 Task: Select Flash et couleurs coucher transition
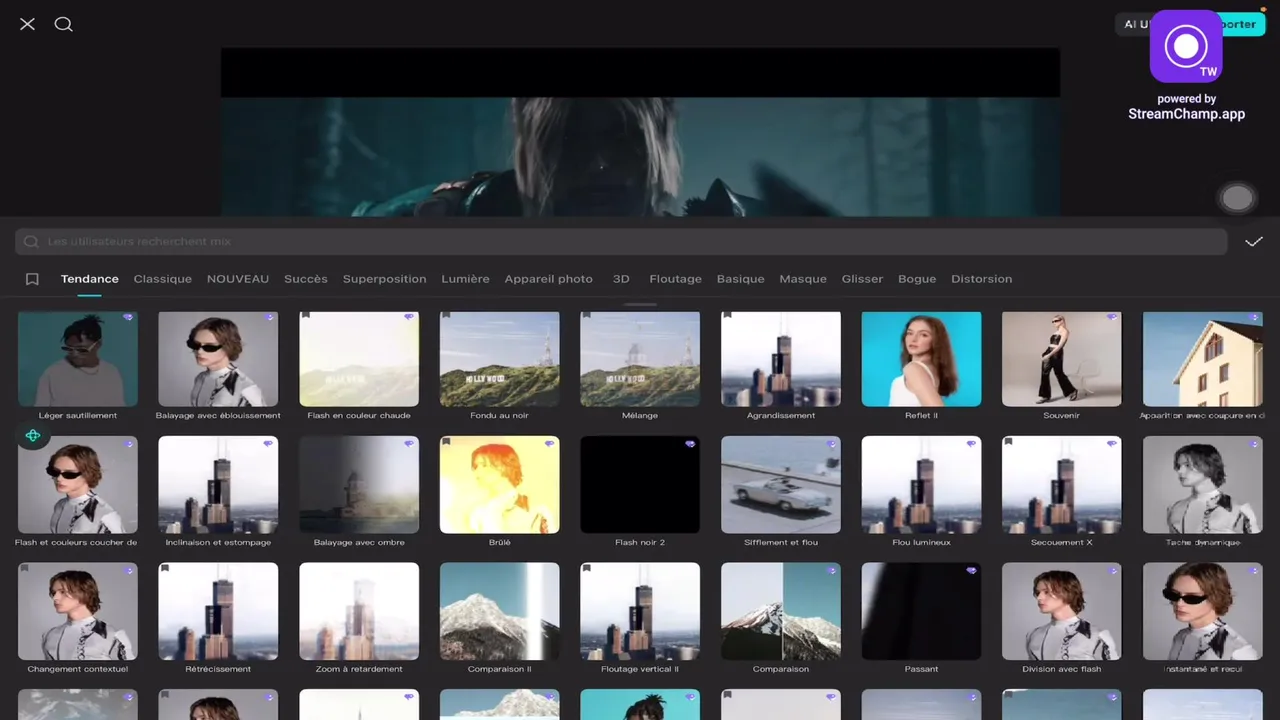pos(78,485)
